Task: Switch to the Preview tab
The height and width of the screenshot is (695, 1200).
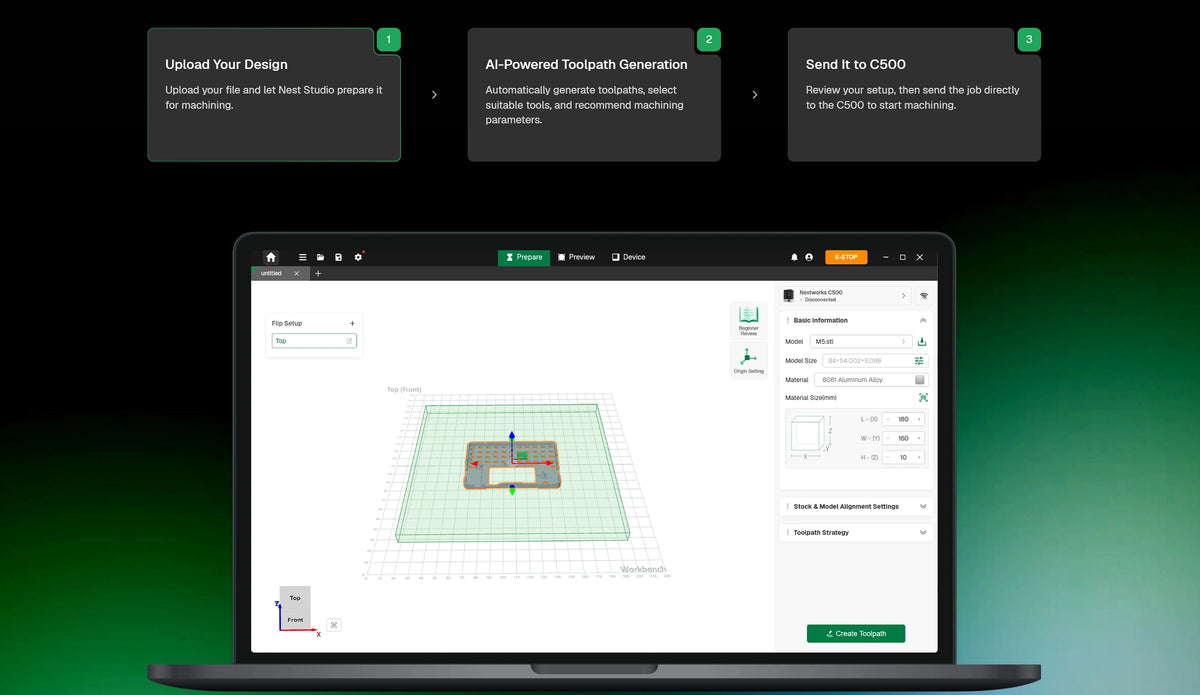Action: pyautogui.click(x=576, y=257)
